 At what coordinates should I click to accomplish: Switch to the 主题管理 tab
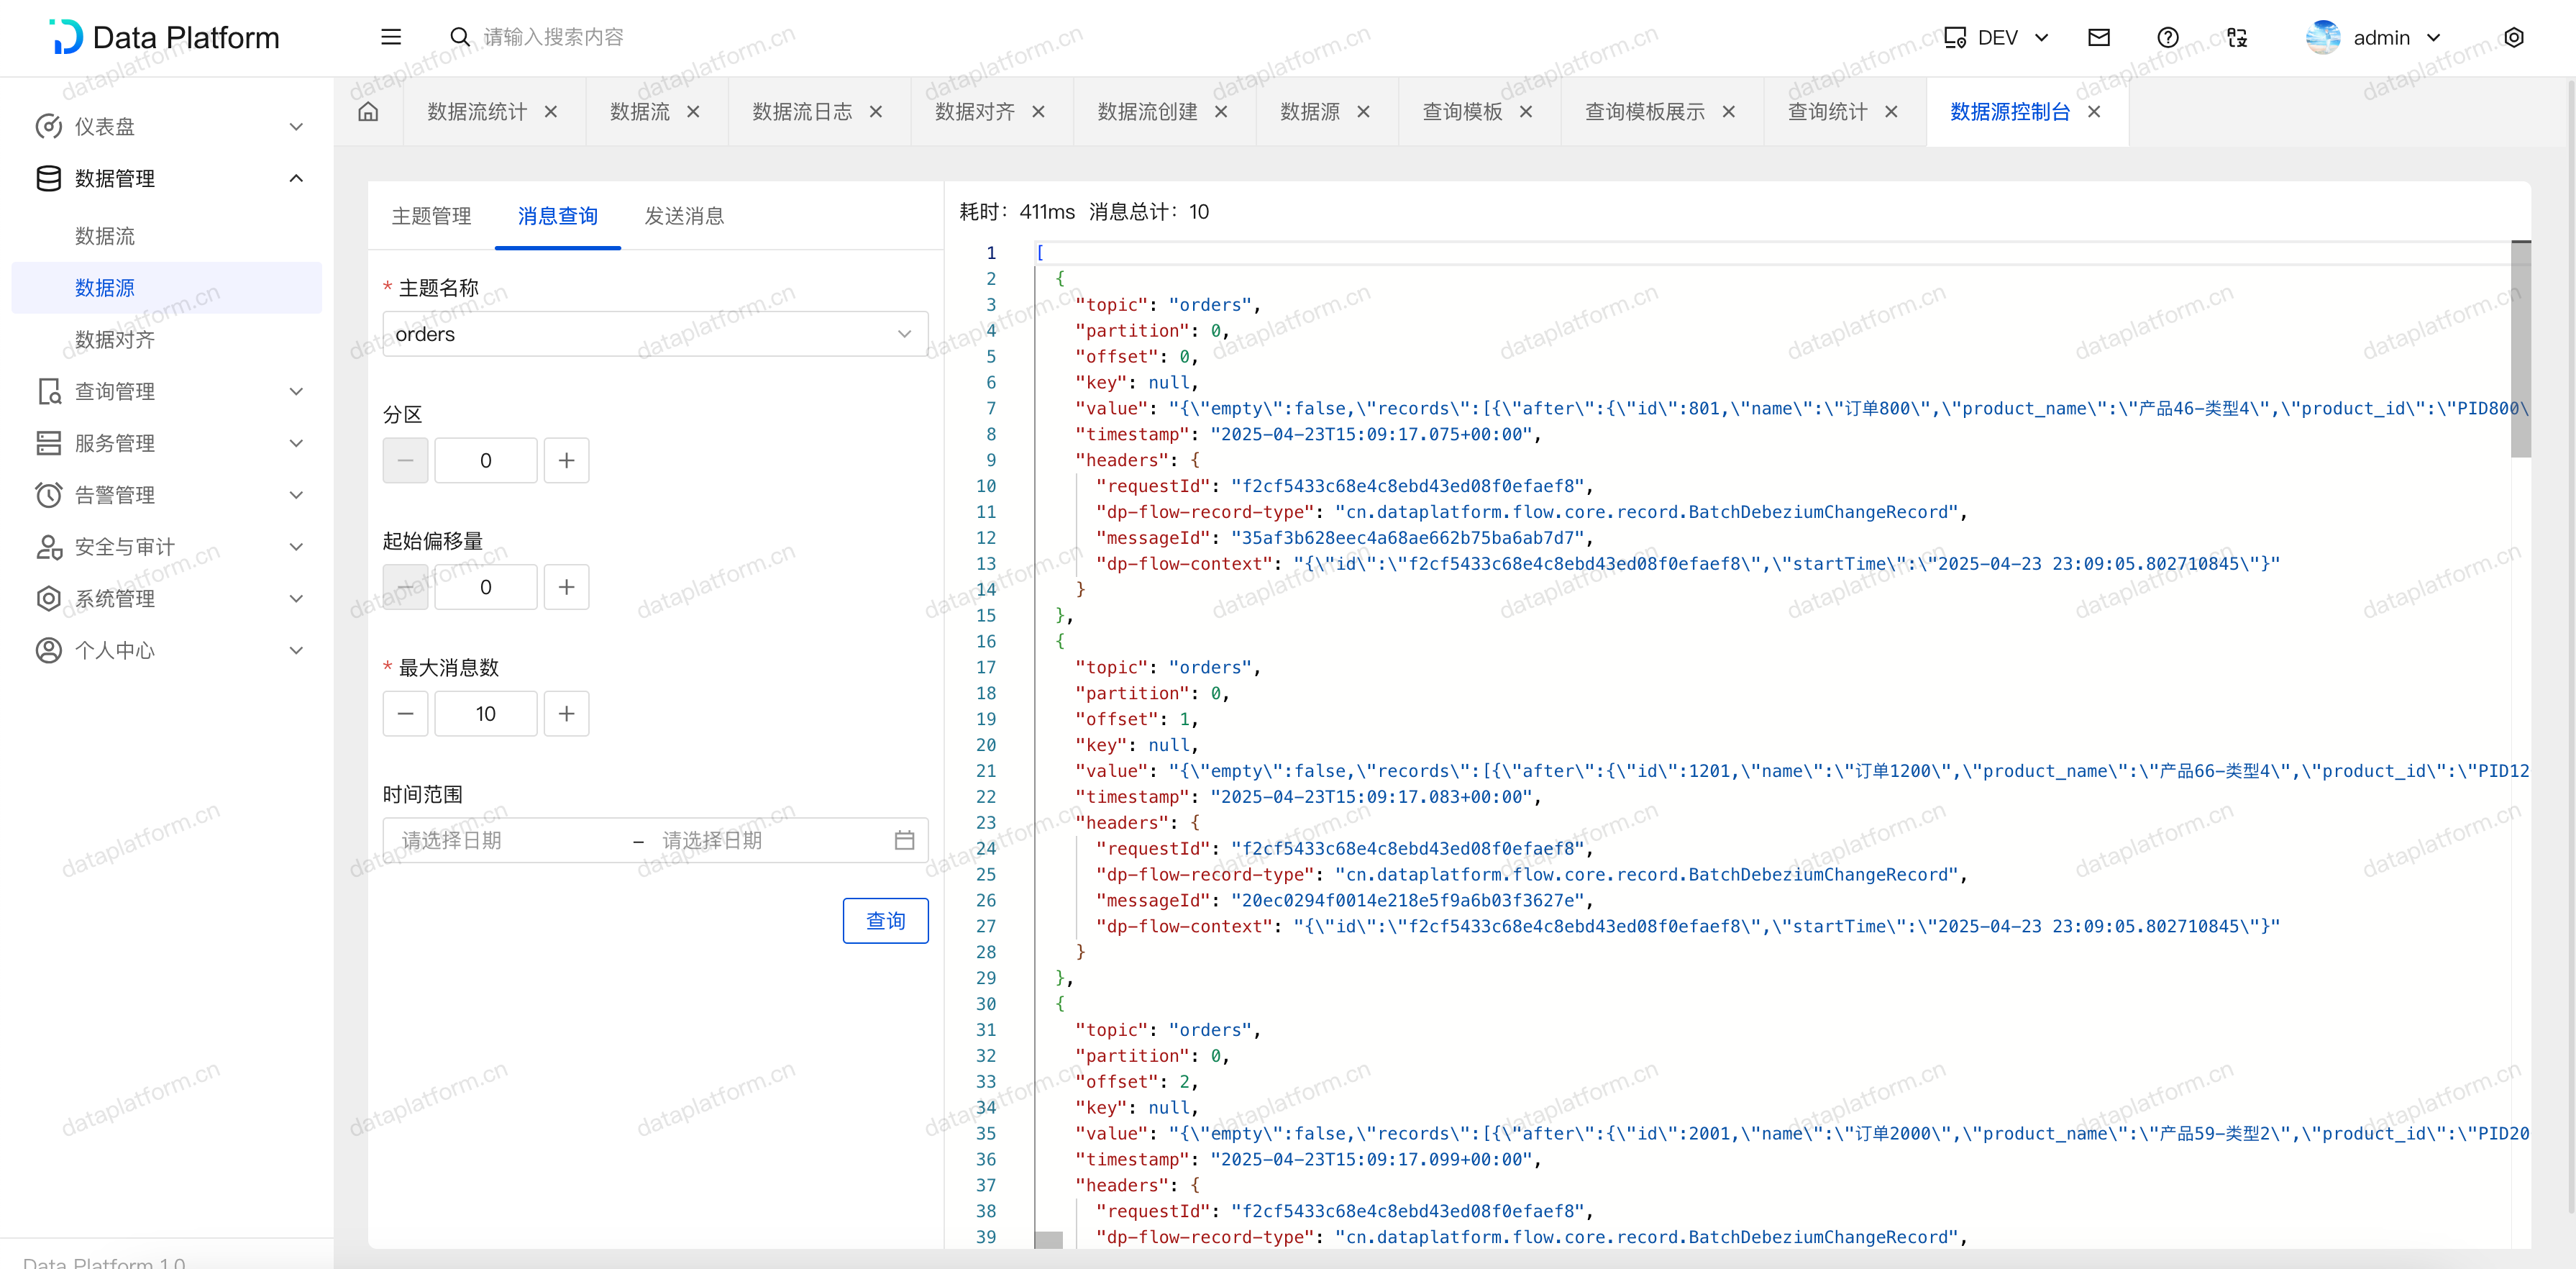[431, 216]
